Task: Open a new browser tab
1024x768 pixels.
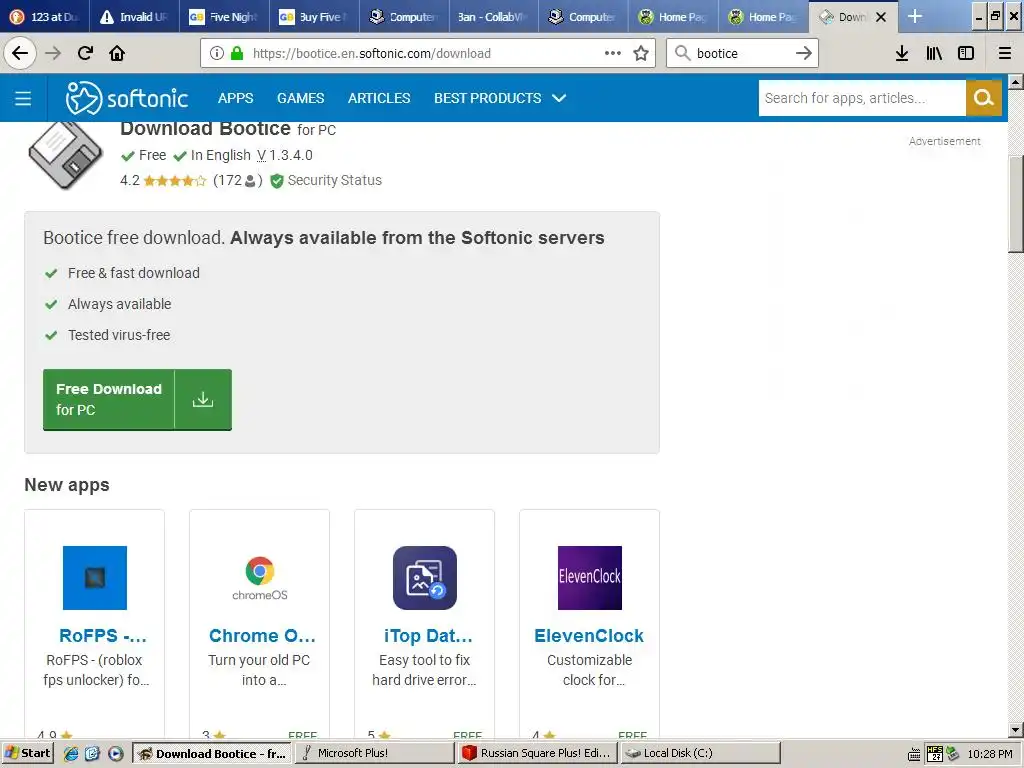Action: [x=915, y=16]
